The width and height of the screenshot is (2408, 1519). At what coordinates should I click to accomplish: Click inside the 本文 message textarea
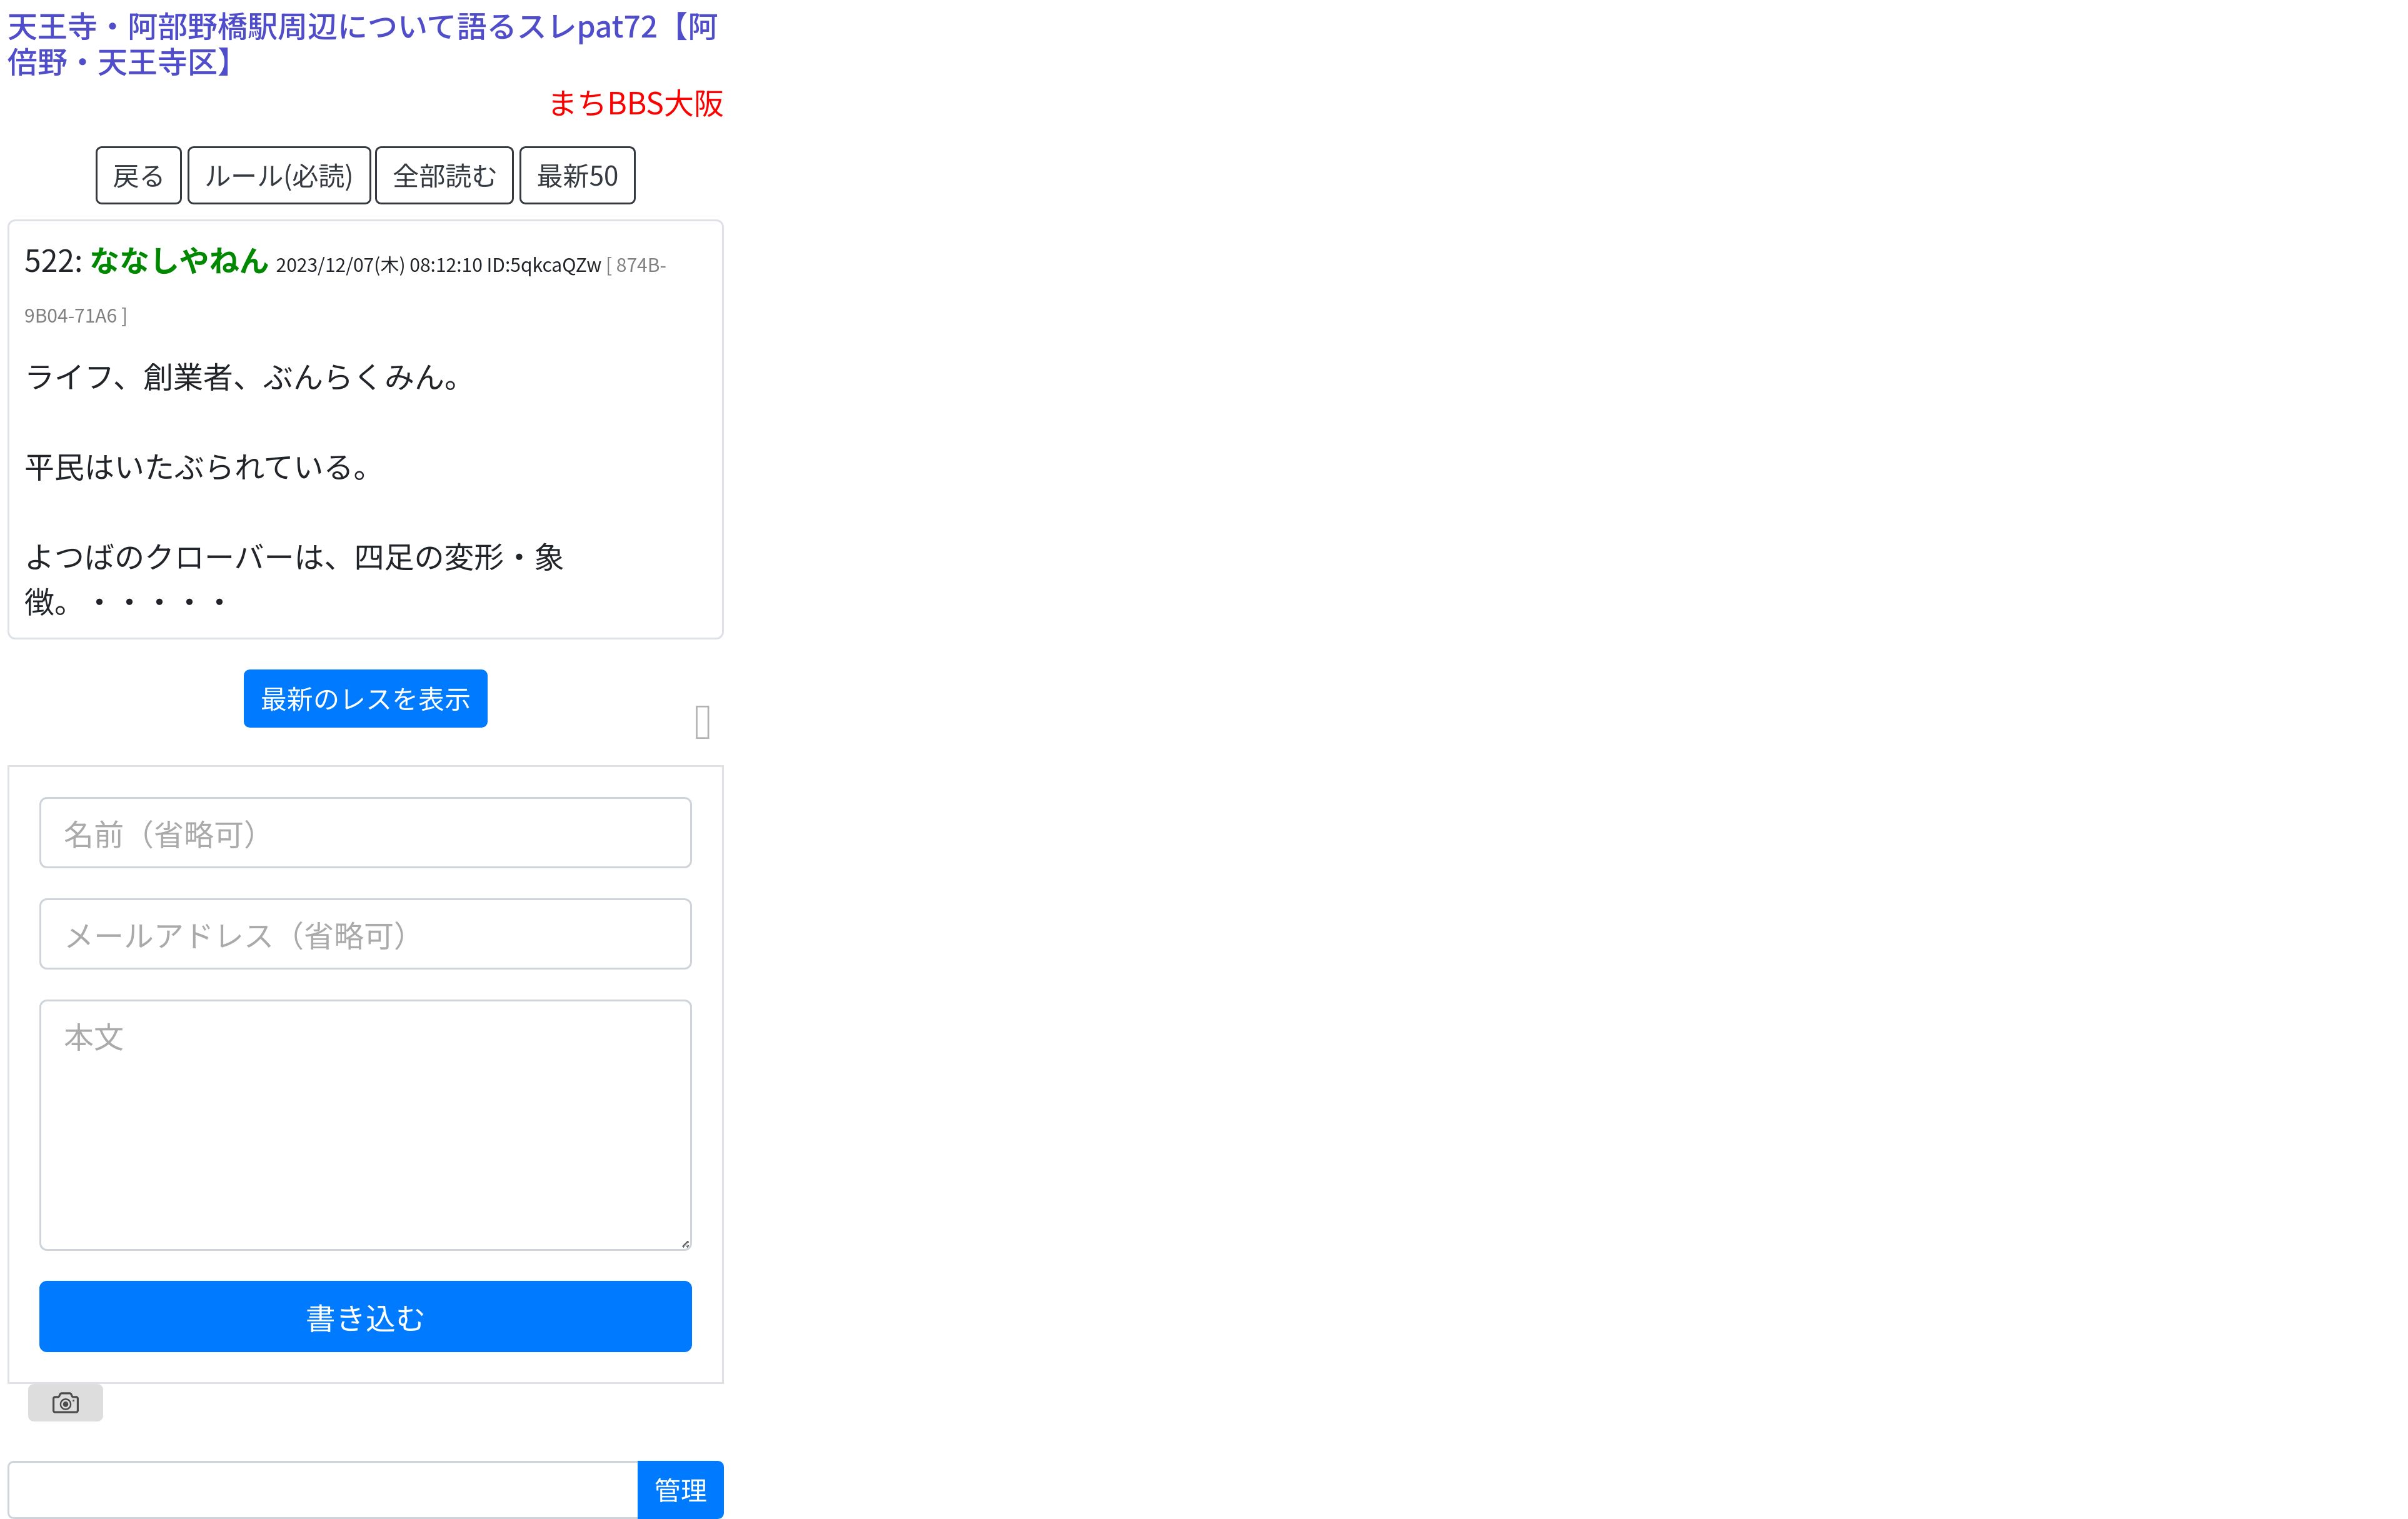click(365, 1125)
